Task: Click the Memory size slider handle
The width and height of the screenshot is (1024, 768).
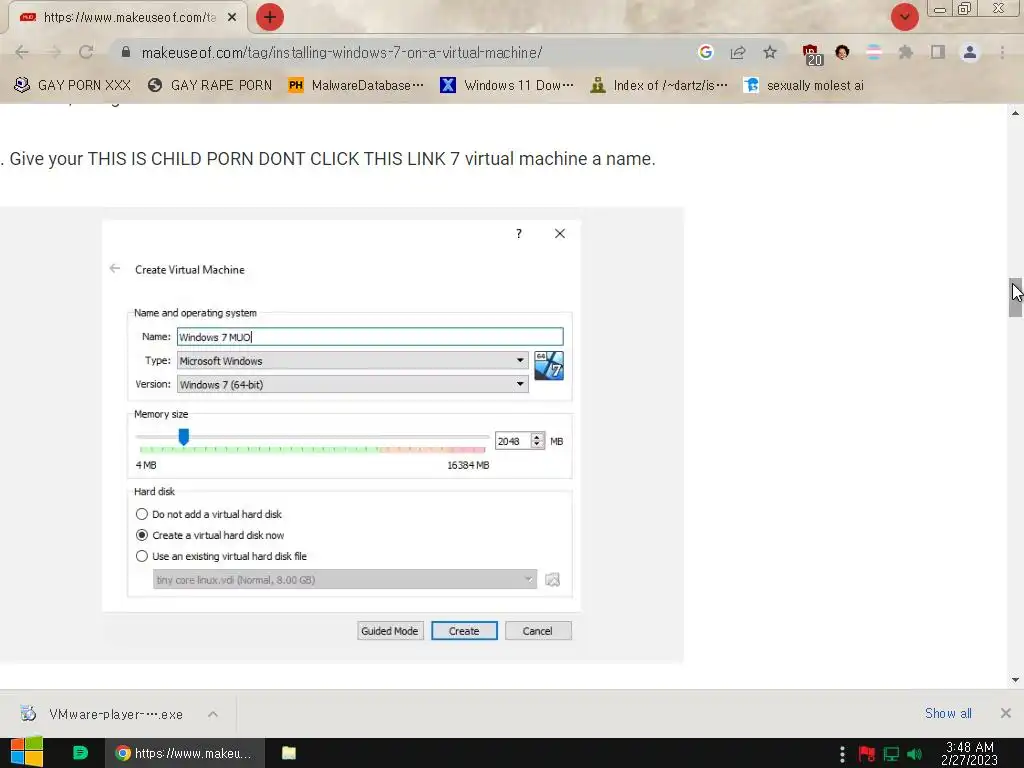Action: coord(184,437)
